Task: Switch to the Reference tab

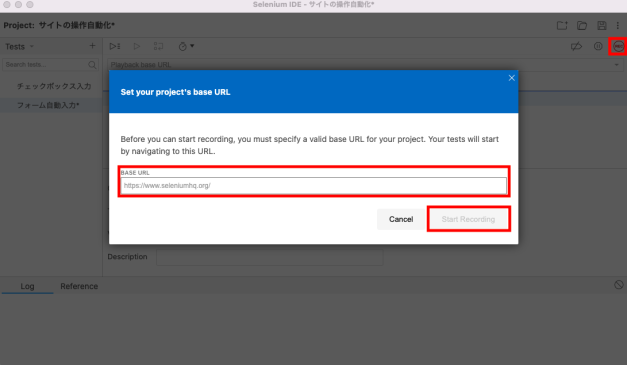Action: pyautogui.click(x=79, y=286)
